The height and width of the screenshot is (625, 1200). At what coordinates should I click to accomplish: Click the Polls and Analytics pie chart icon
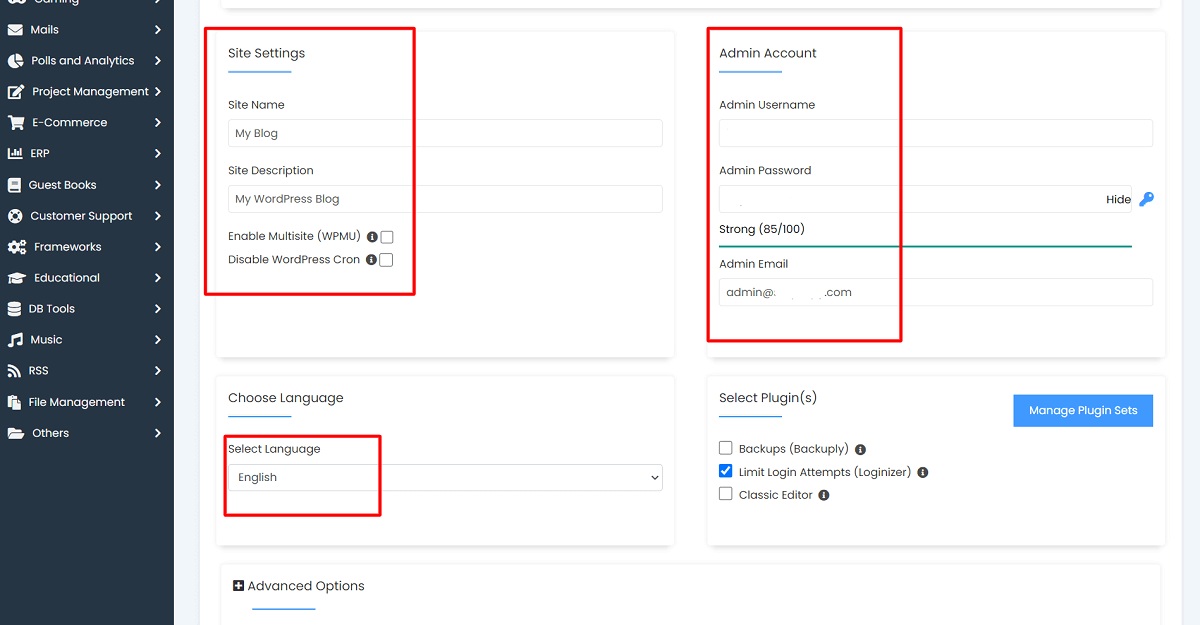(14, 60)
